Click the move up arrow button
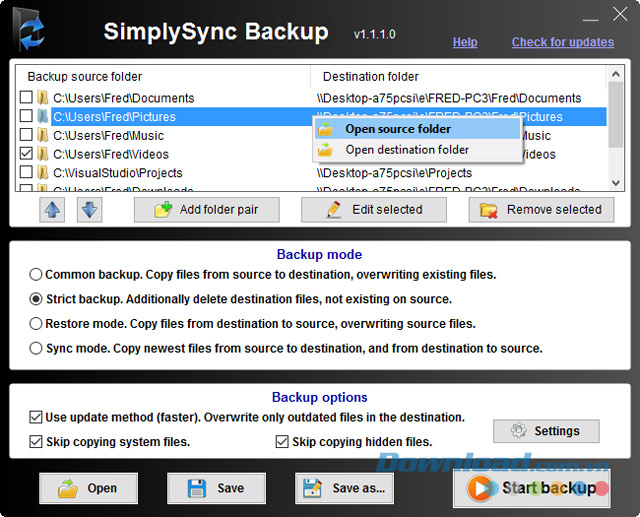This screenshot has width=640, height=517. pyautogui.click(x=54, y=209)
